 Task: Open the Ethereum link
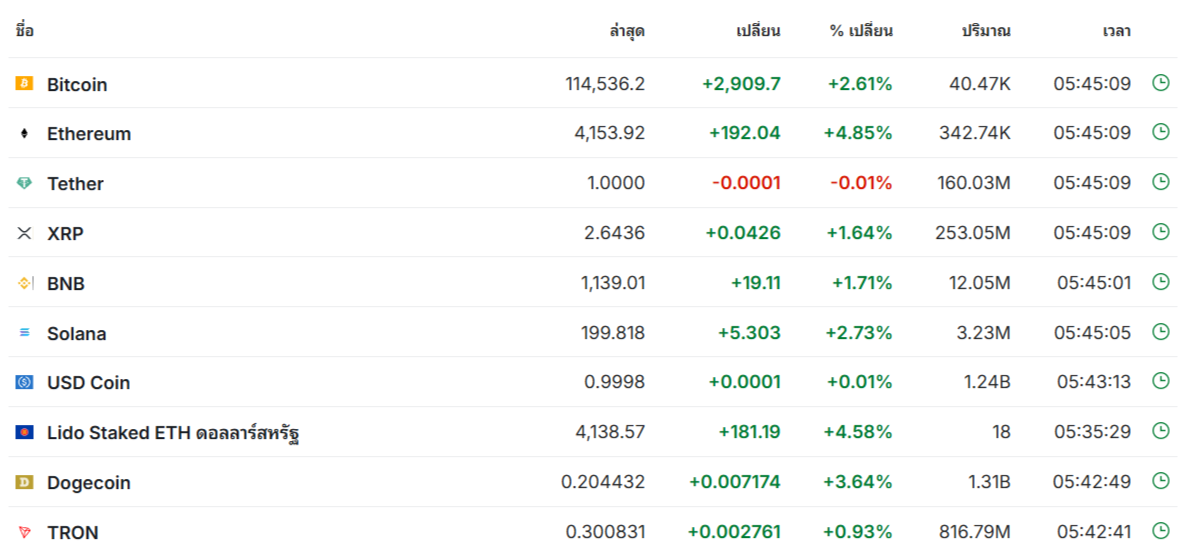89,134
